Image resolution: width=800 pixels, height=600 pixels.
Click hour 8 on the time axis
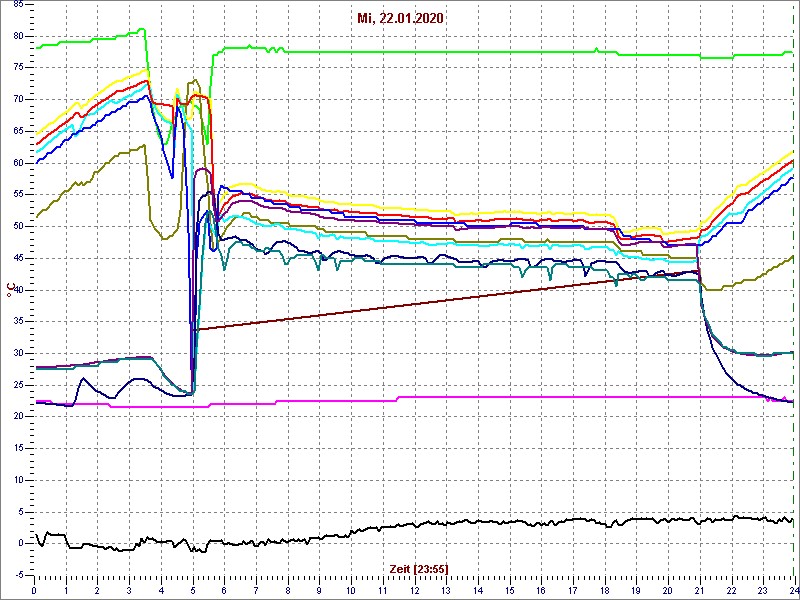point(288,589)
